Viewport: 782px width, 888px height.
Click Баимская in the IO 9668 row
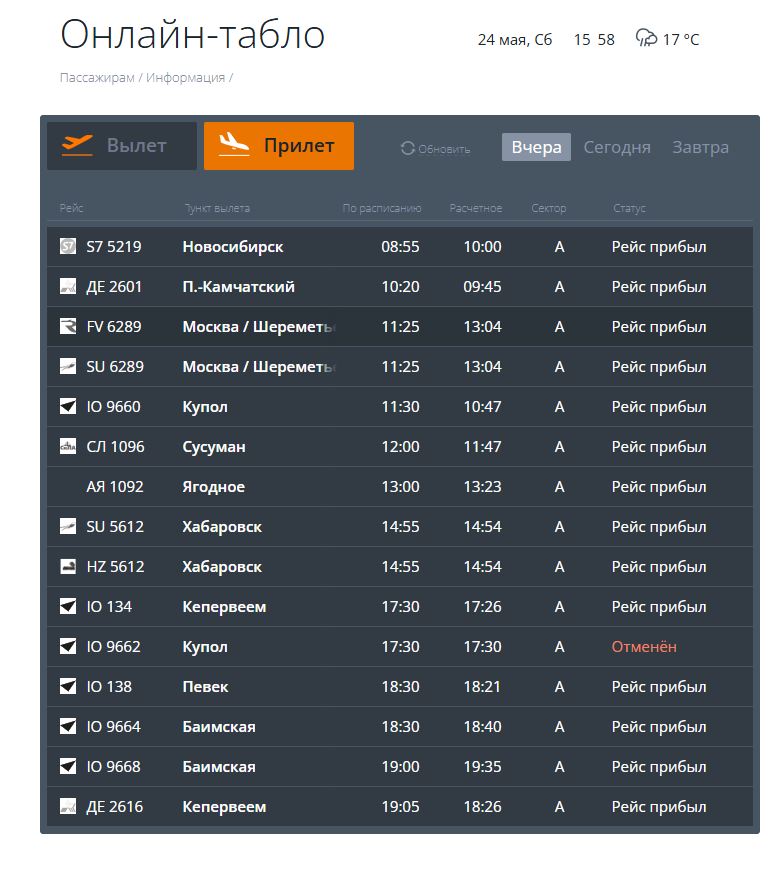tap(219, 766)
